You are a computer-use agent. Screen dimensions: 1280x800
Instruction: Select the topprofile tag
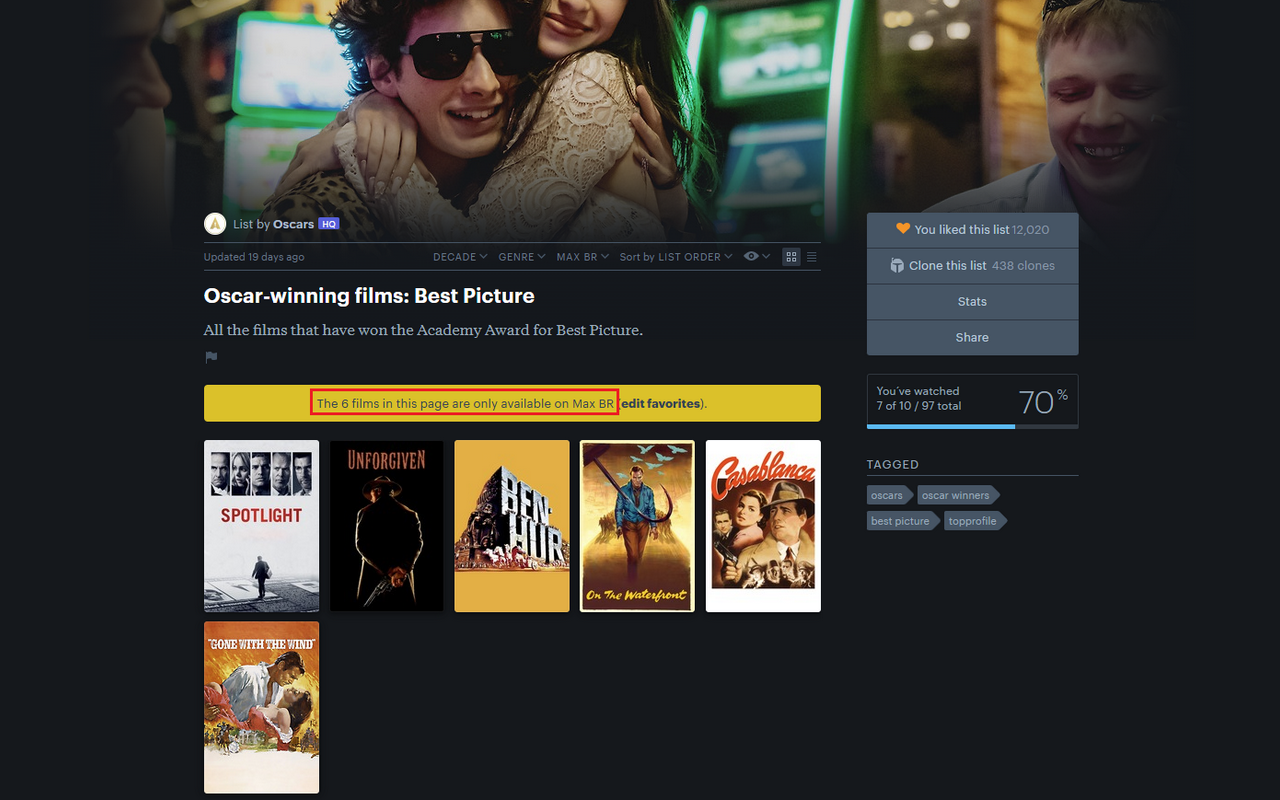(x=974, y=521)
